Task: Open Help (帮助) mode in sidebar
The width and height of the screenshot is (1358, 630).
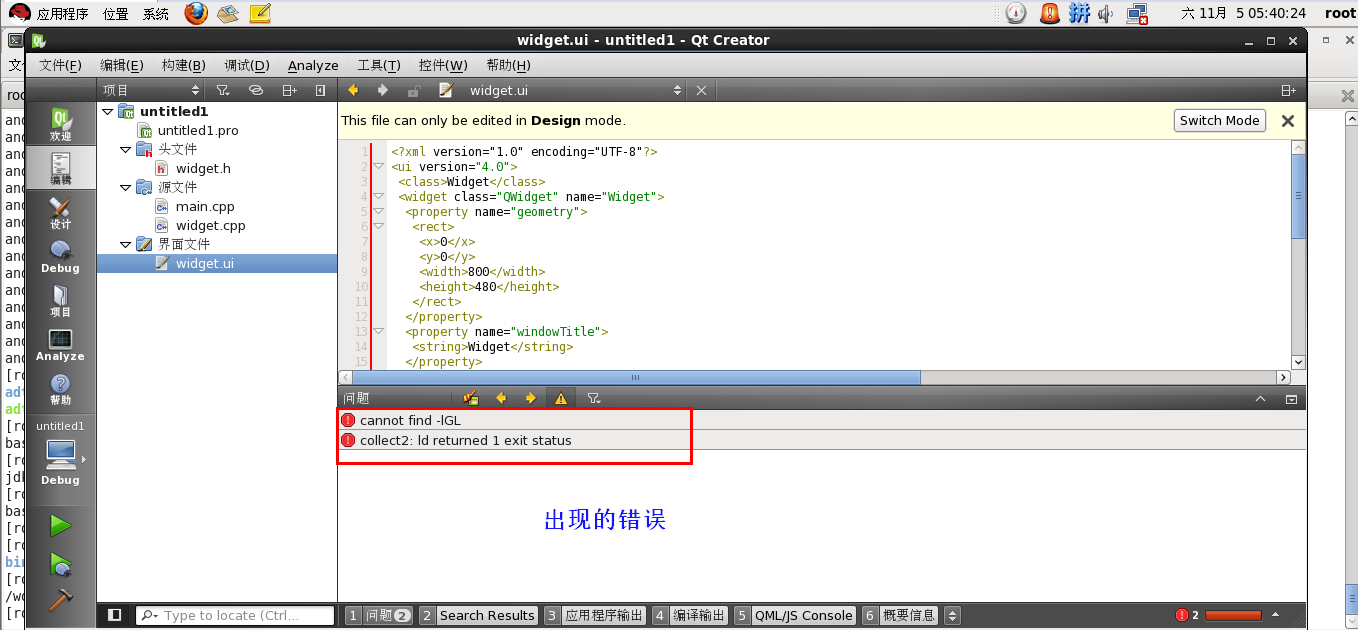Action: 60,387
